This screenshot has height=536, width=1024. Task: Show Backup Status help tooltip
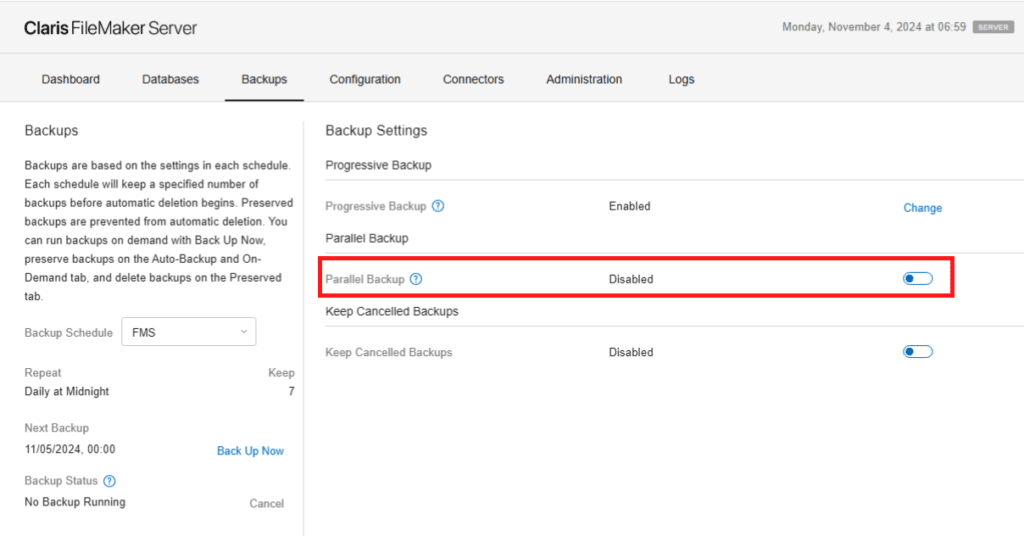click(110, 481)
